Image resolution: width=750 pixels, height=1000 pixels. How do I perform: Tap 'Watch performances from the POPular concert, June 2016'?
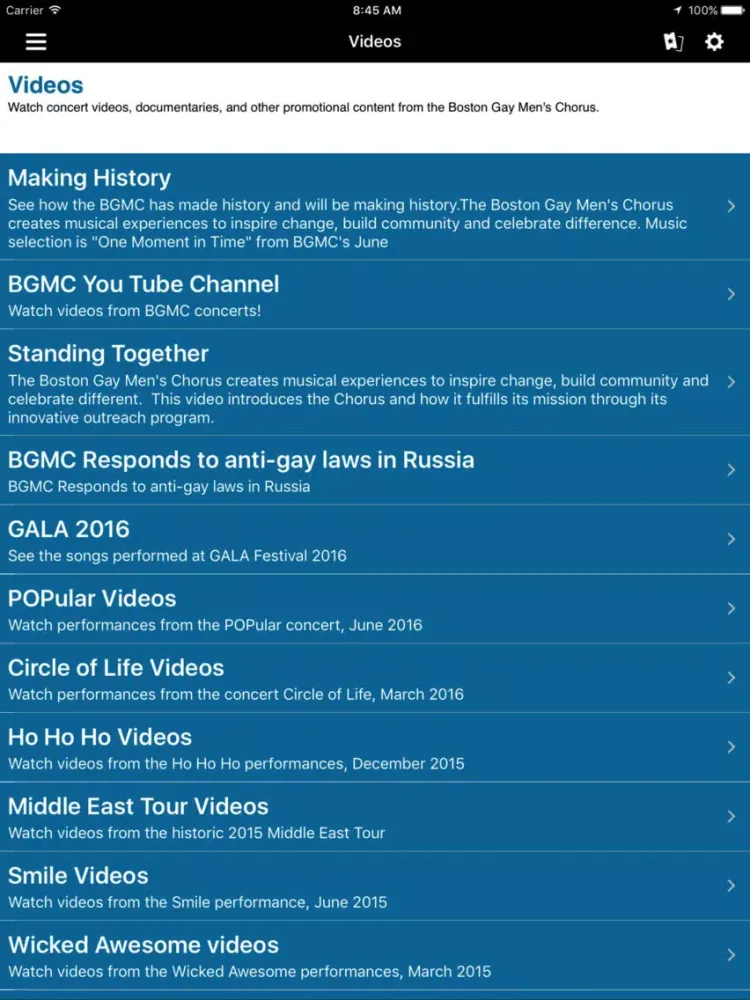[x=215, y=625]
